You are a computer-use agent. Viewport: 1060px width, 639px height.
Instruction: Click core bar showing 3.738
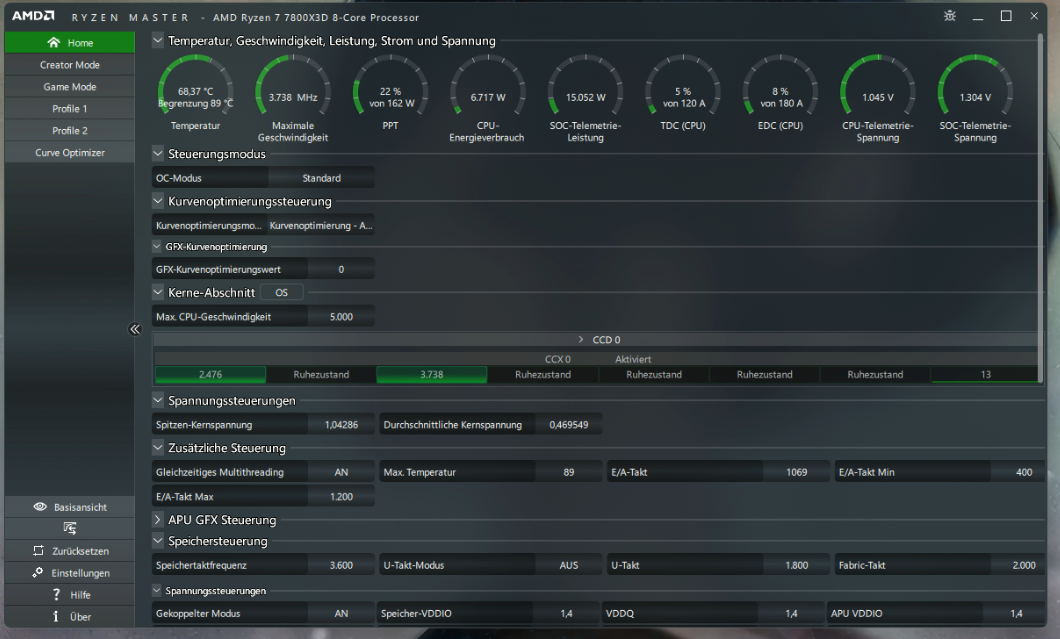click(x=432, y=375)
